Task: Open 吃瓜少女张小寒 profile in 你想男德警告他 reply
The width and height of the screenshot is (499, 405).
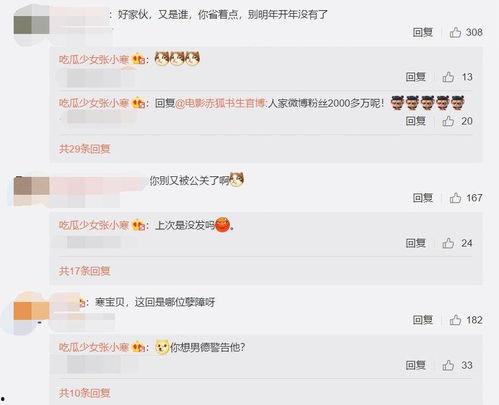Action: pyautogui.click(x=94, y=347)
